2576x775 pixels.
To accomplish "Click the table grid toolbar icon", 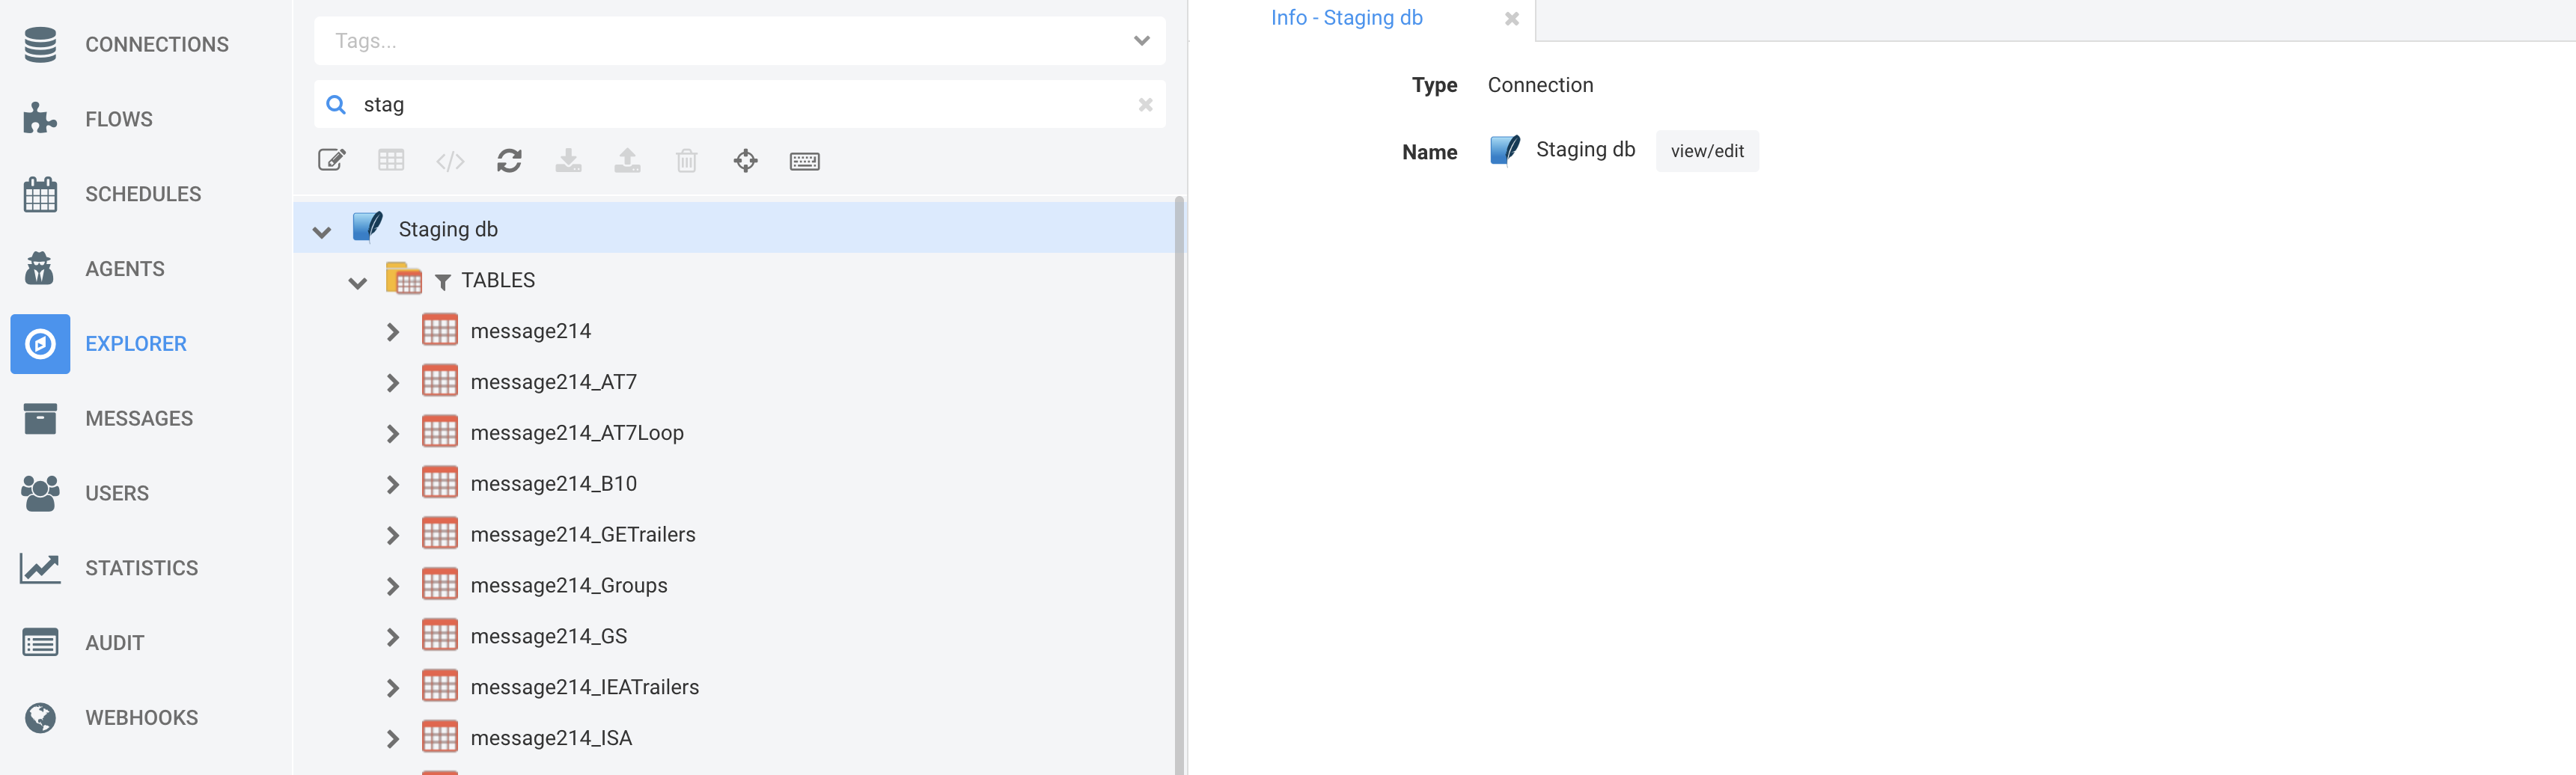I will [x=391, y=160].
